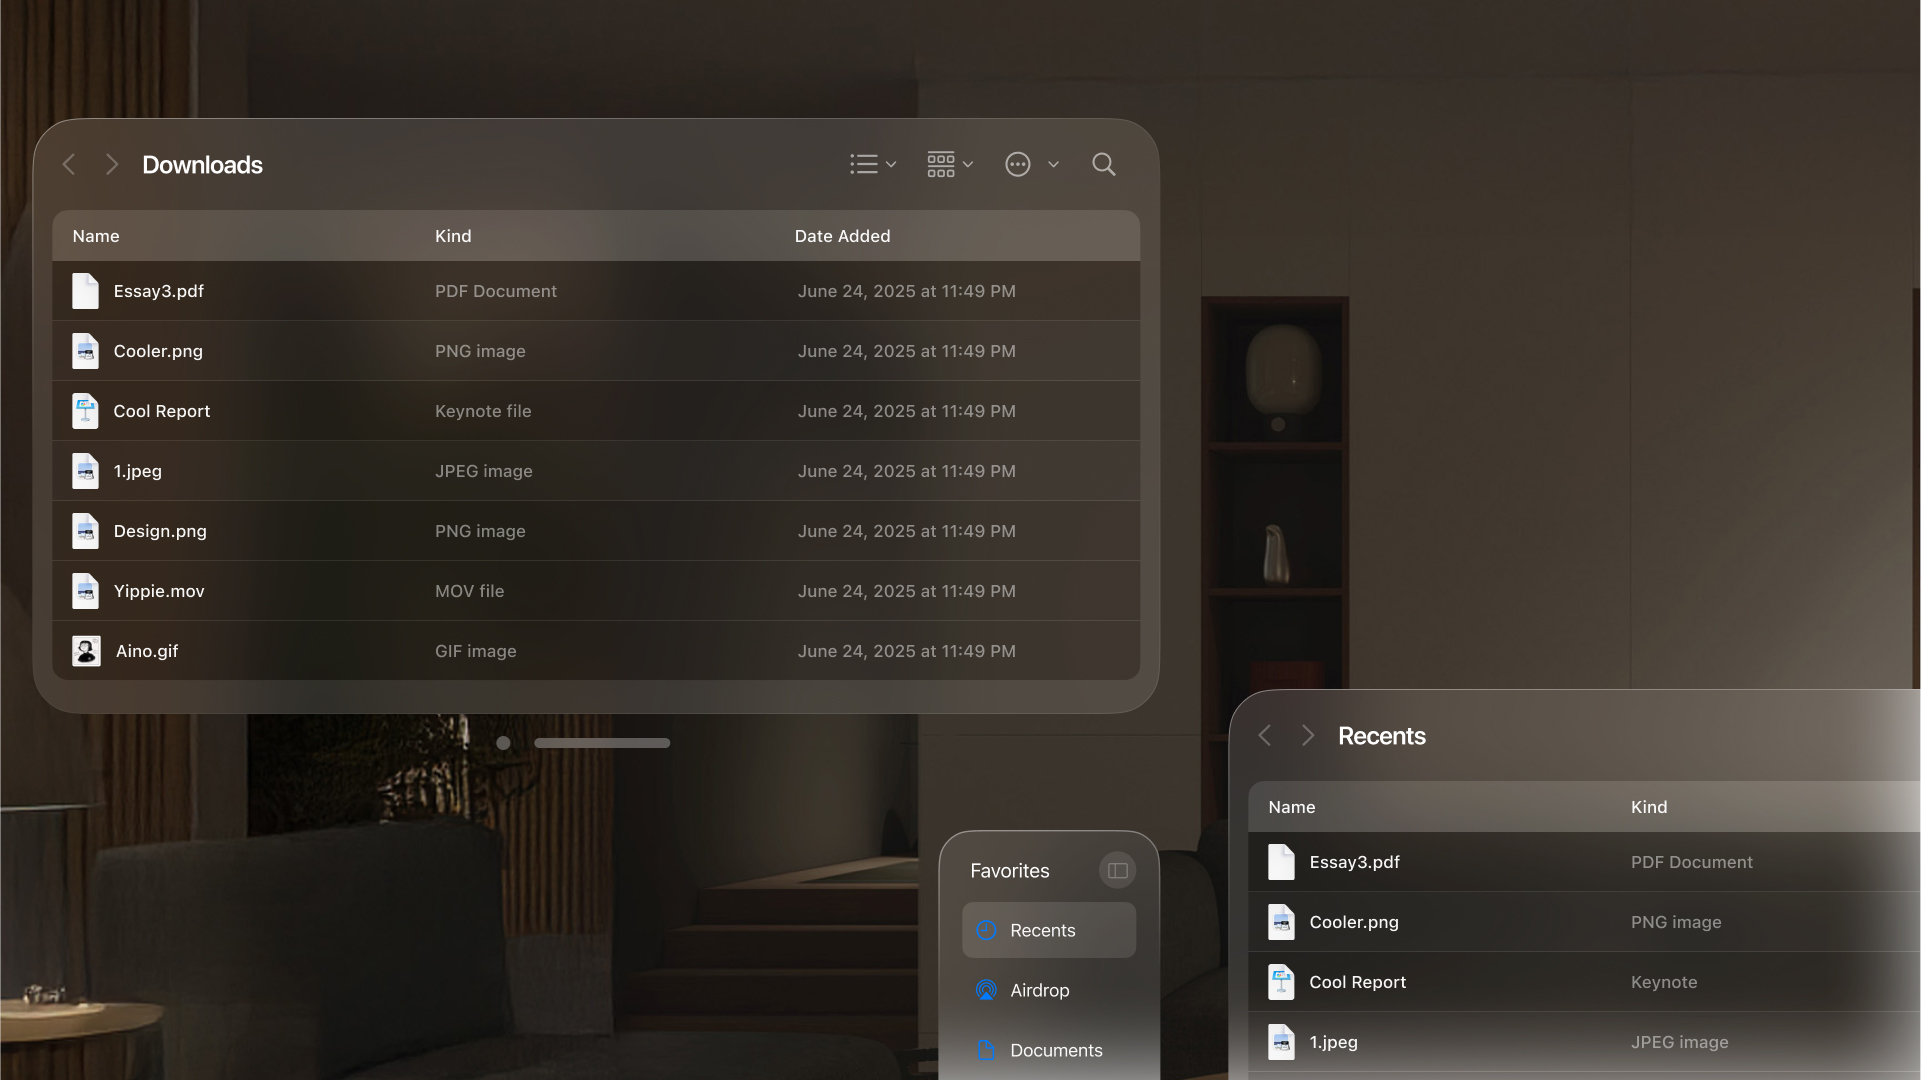Toggle the Favorites sidebar panel button

[1117, 871]
